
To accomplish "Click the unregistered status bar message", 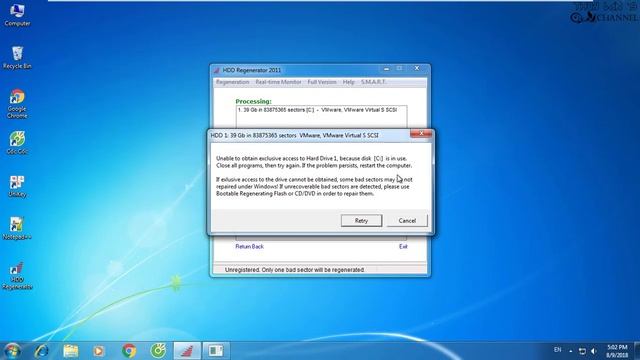I will (x=294, y=270).
